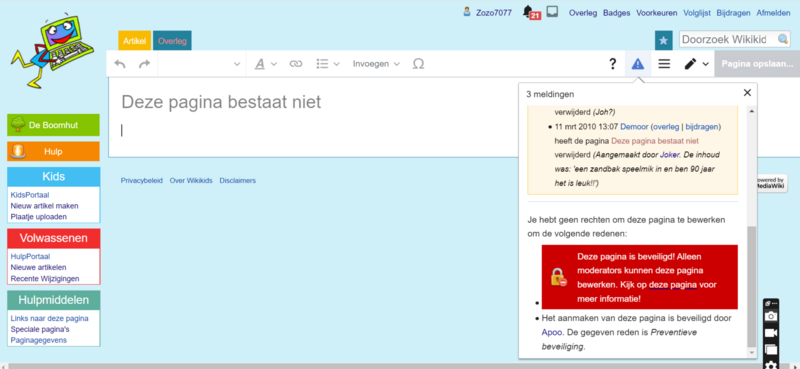This screenshot has width=800, height=369.
Task: Click in the Doorzoek Wikikids search field
Action: pyautogui.click(x=728, y=40)
